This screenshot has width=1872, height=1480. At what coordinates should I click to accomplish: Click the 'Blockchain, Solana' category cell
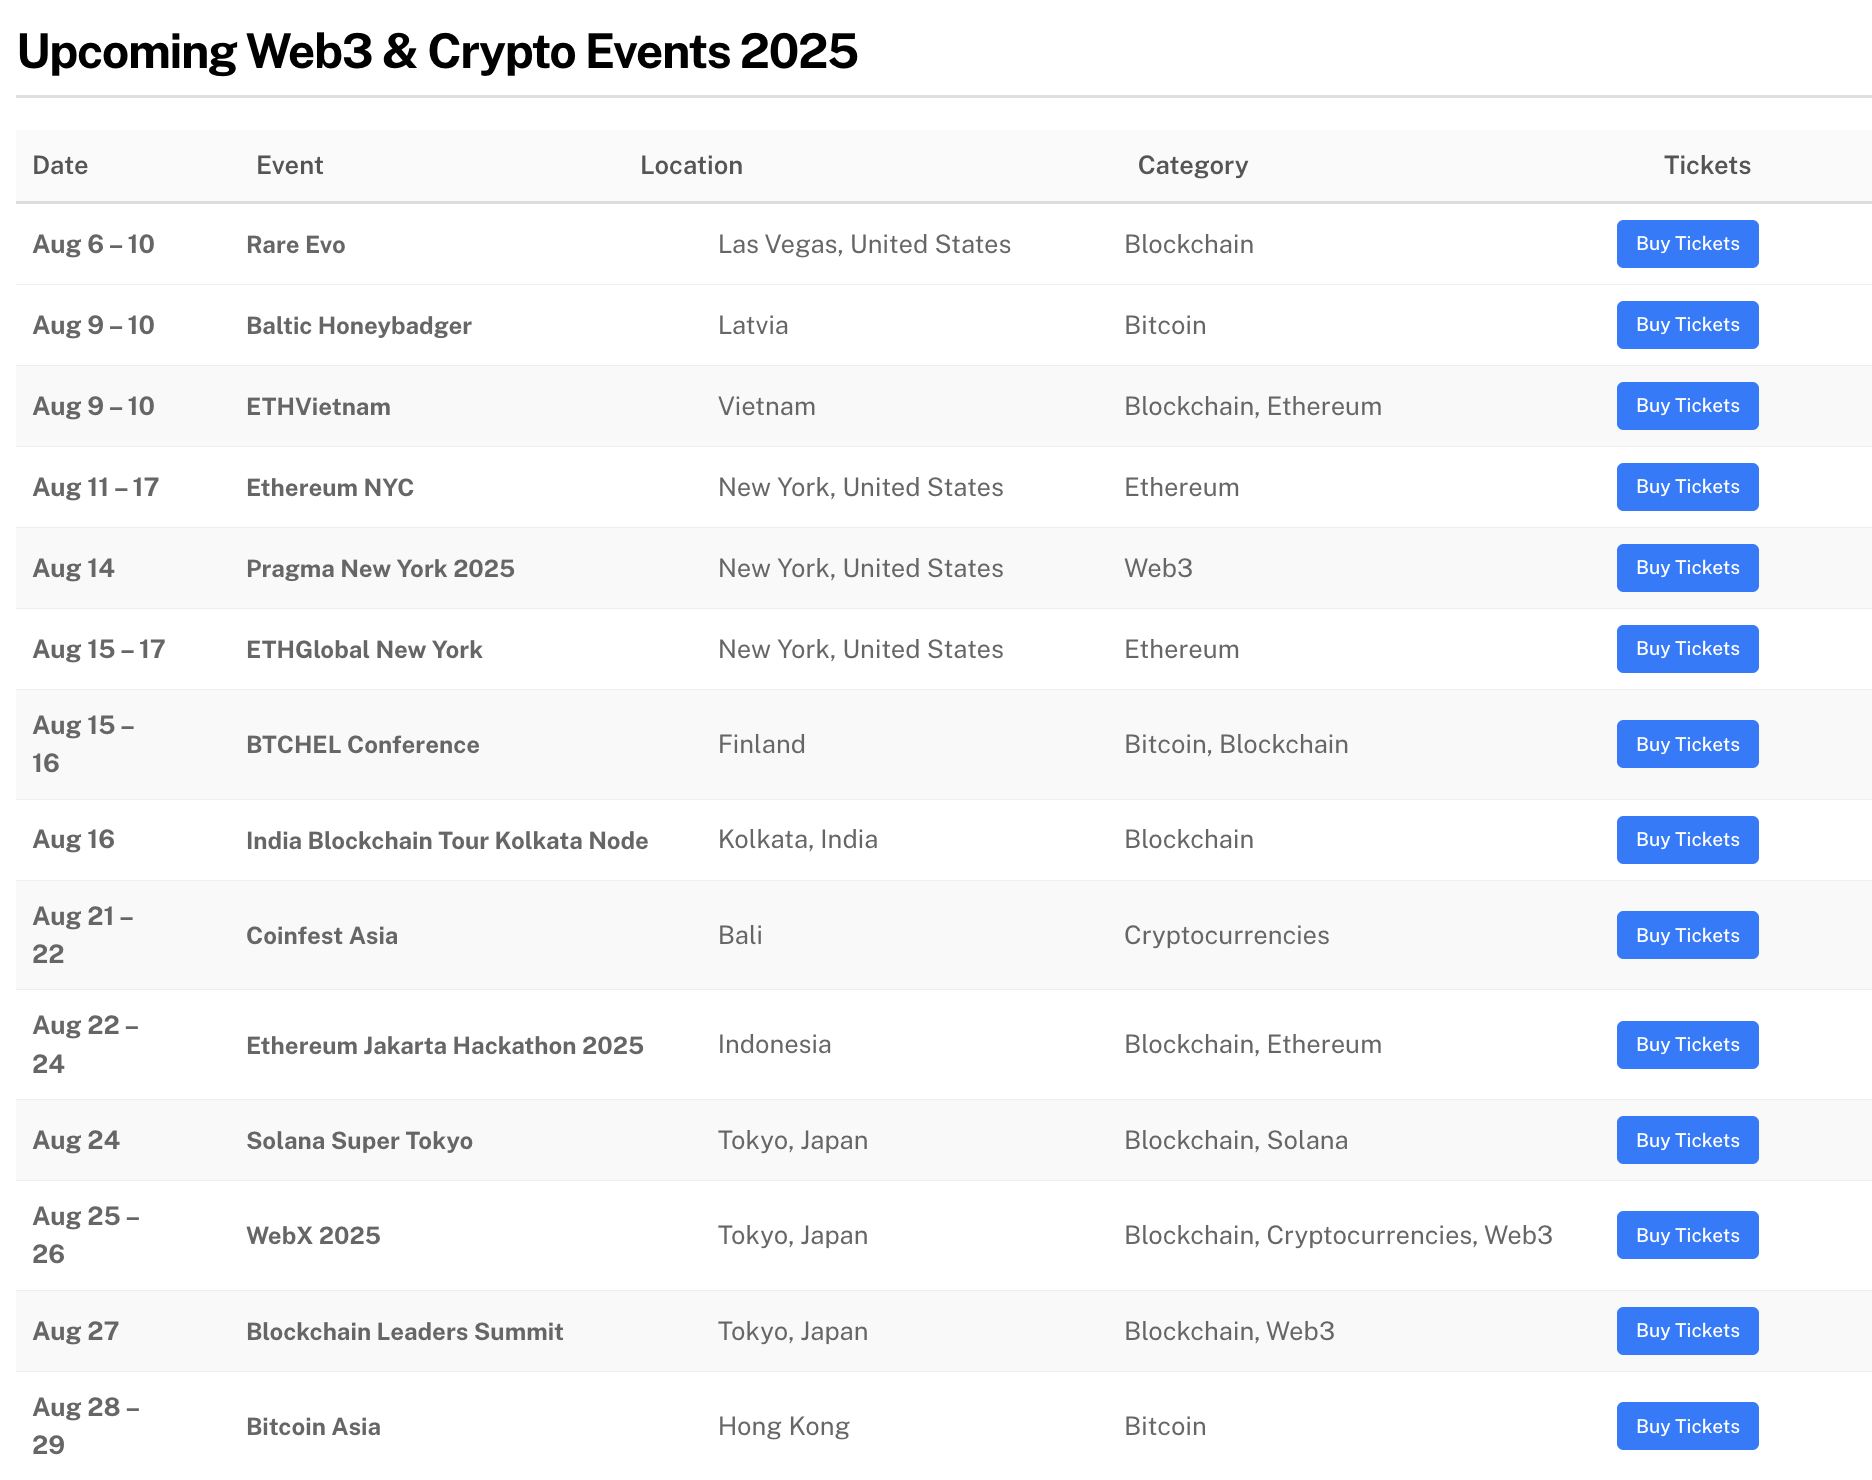coord(1236,1141)
